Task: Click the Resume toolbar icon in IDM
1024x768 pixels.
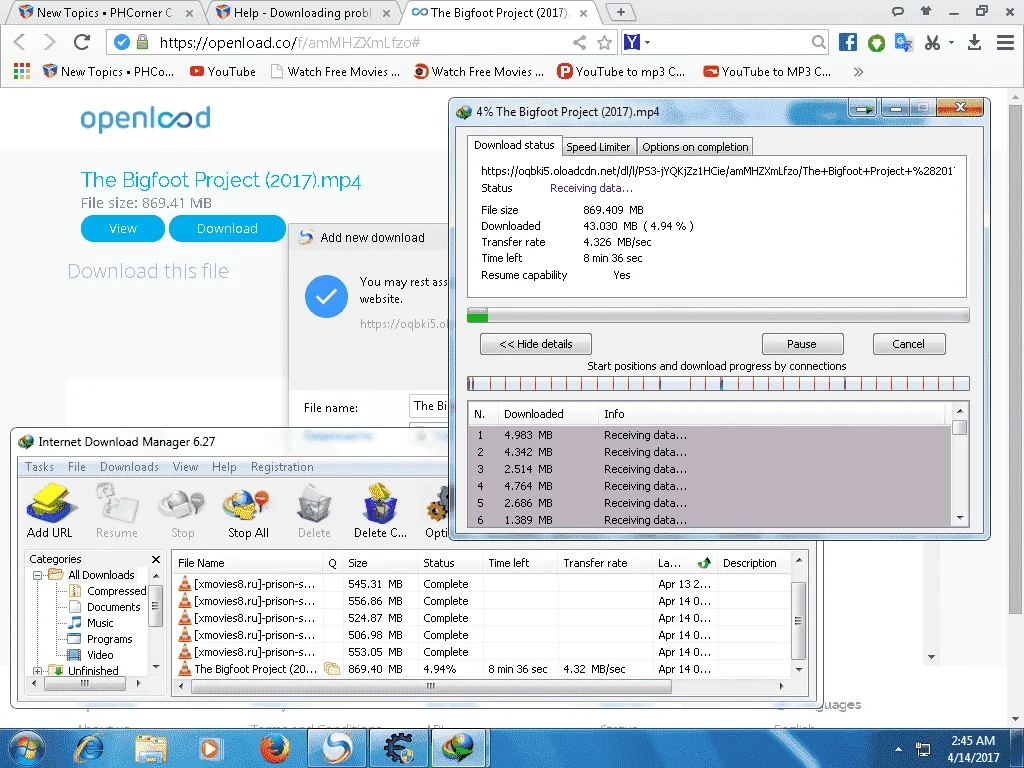Action: pos(117,511)
